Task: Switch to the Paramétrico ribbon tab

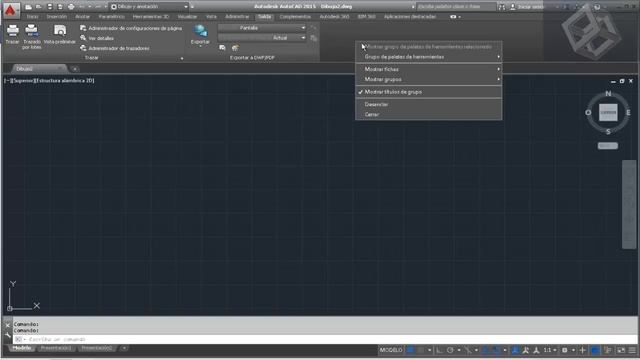Action: click(111, 17)
